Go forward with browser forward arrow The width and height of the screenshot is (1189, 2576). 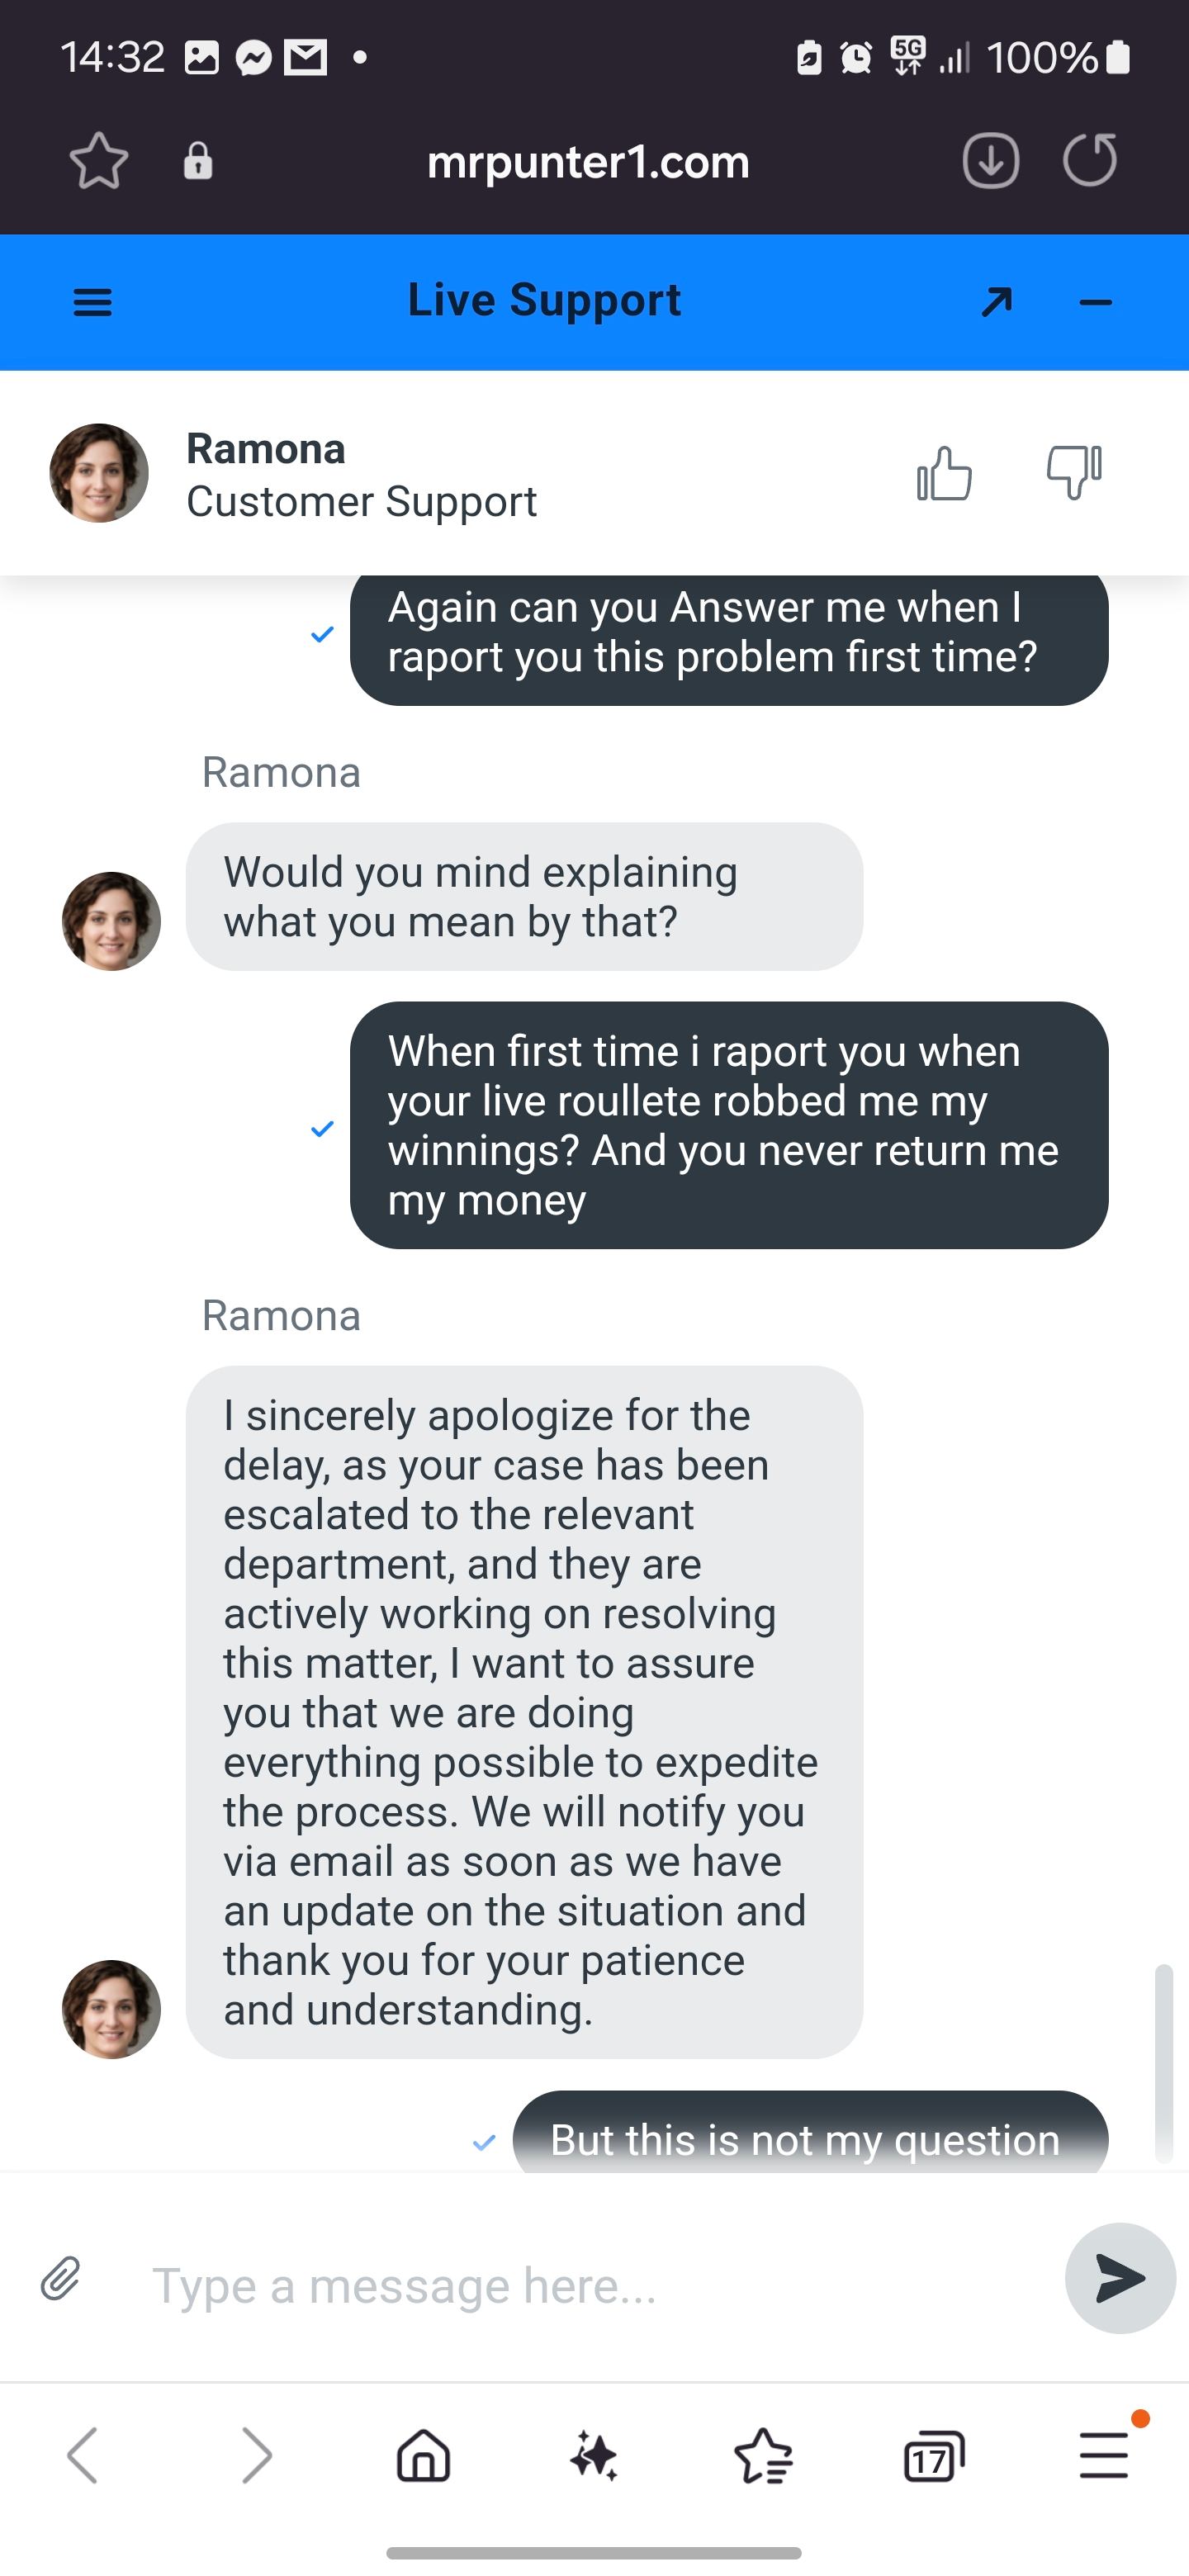256,2456
